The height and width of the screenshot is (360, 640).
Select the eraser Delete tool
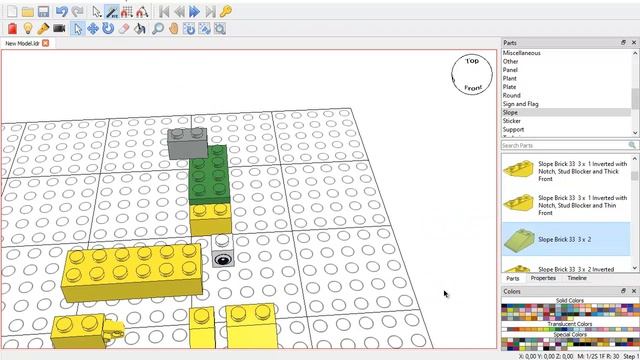[x=124, y=29]
